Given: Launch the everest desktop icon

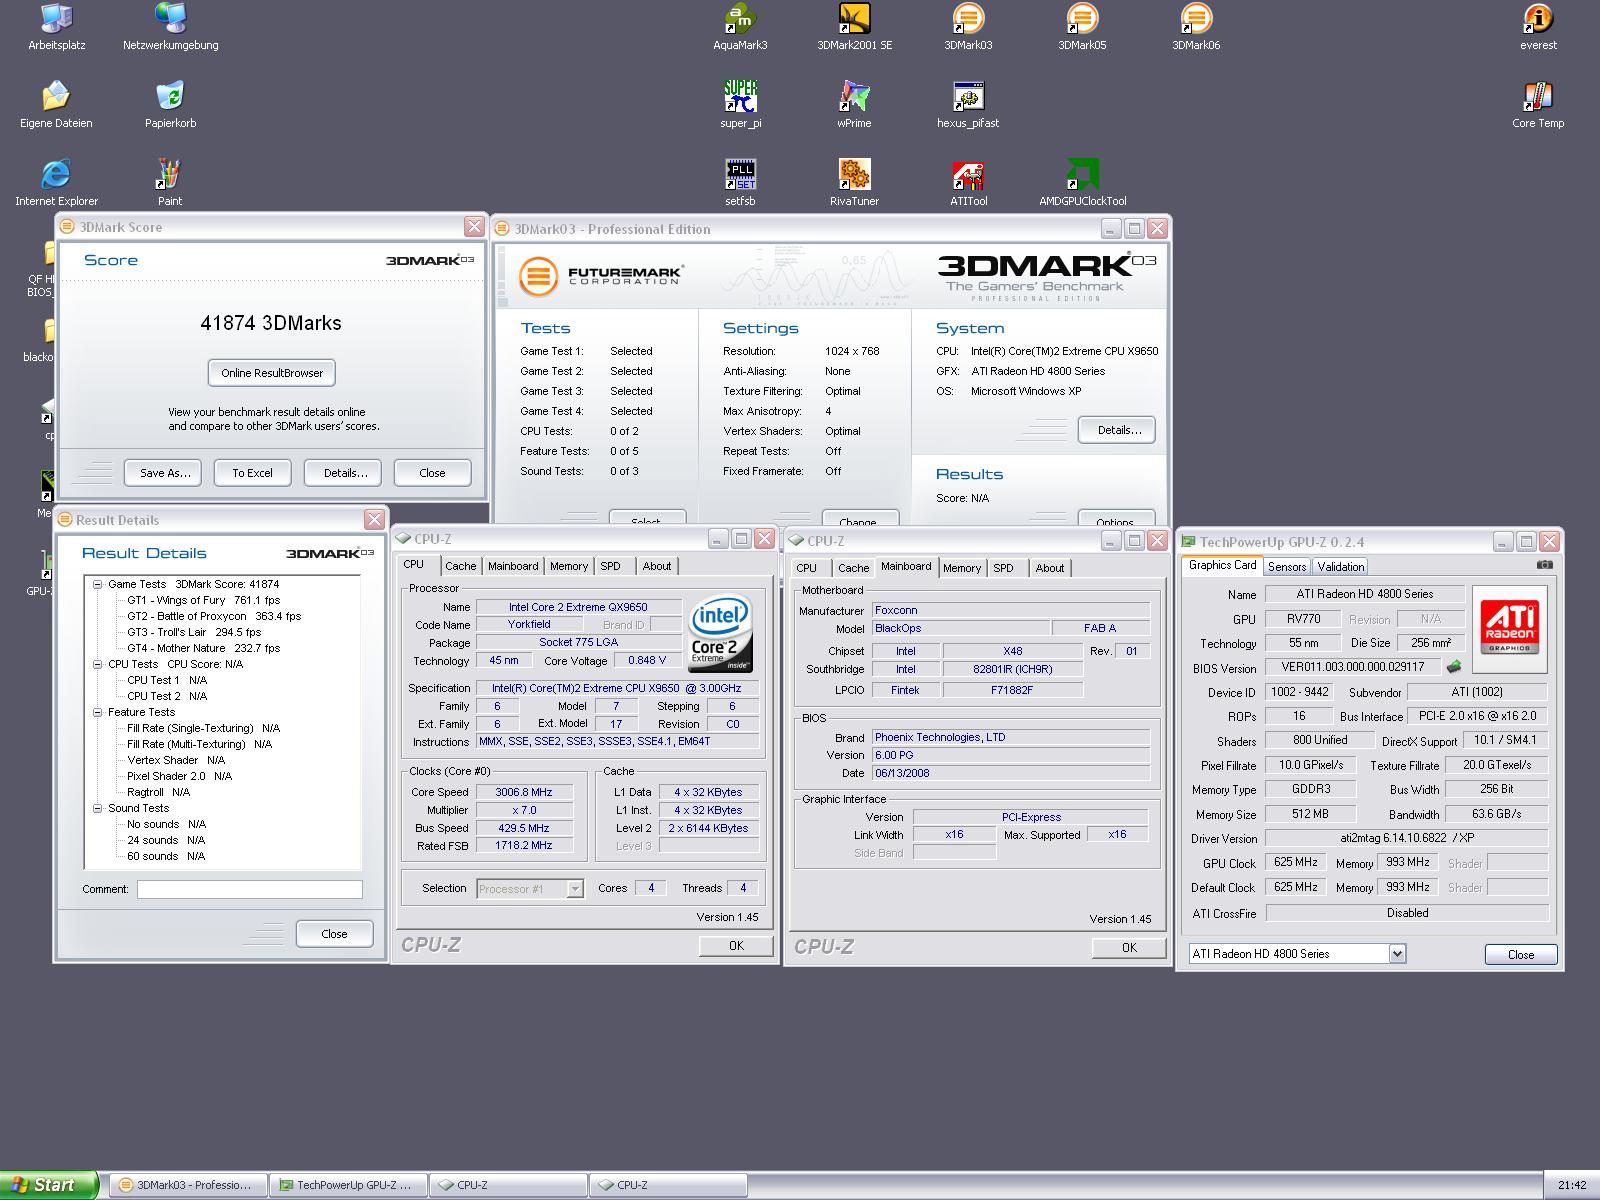Looking at the screenshot, I should (x=1538, y=27).
